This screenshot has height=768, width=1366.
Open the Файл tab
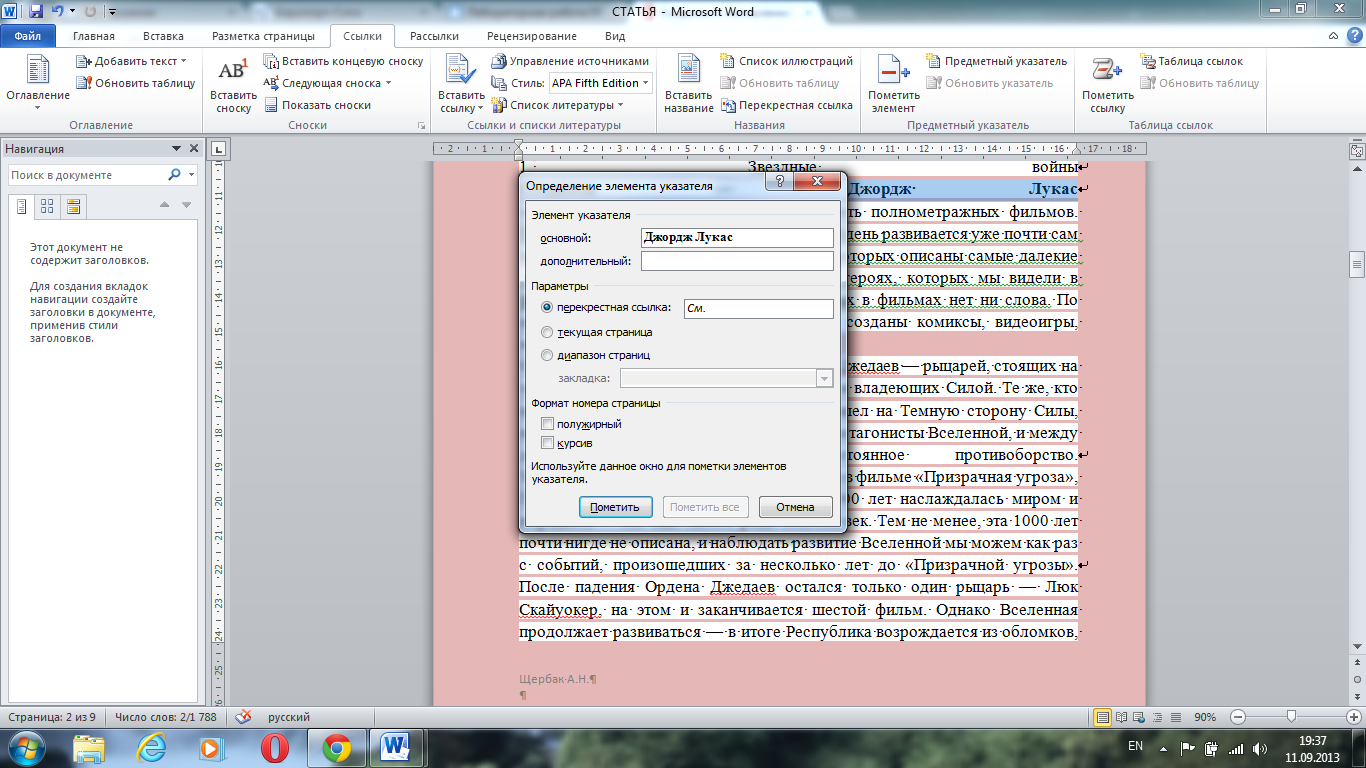[27, 36]
